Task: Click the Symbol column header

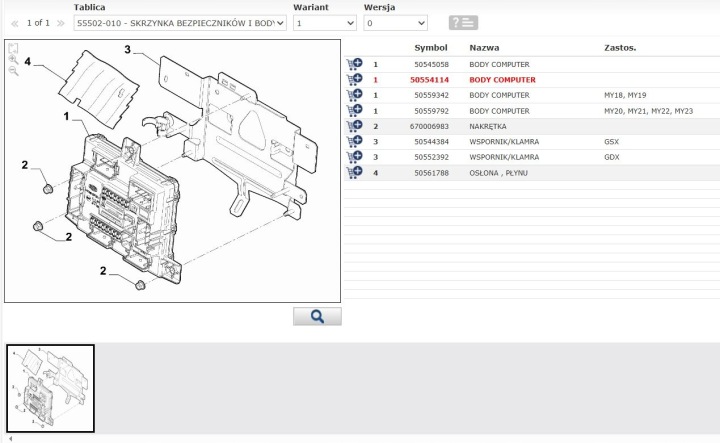Action: pyautogui.click(x=431, y=48)
